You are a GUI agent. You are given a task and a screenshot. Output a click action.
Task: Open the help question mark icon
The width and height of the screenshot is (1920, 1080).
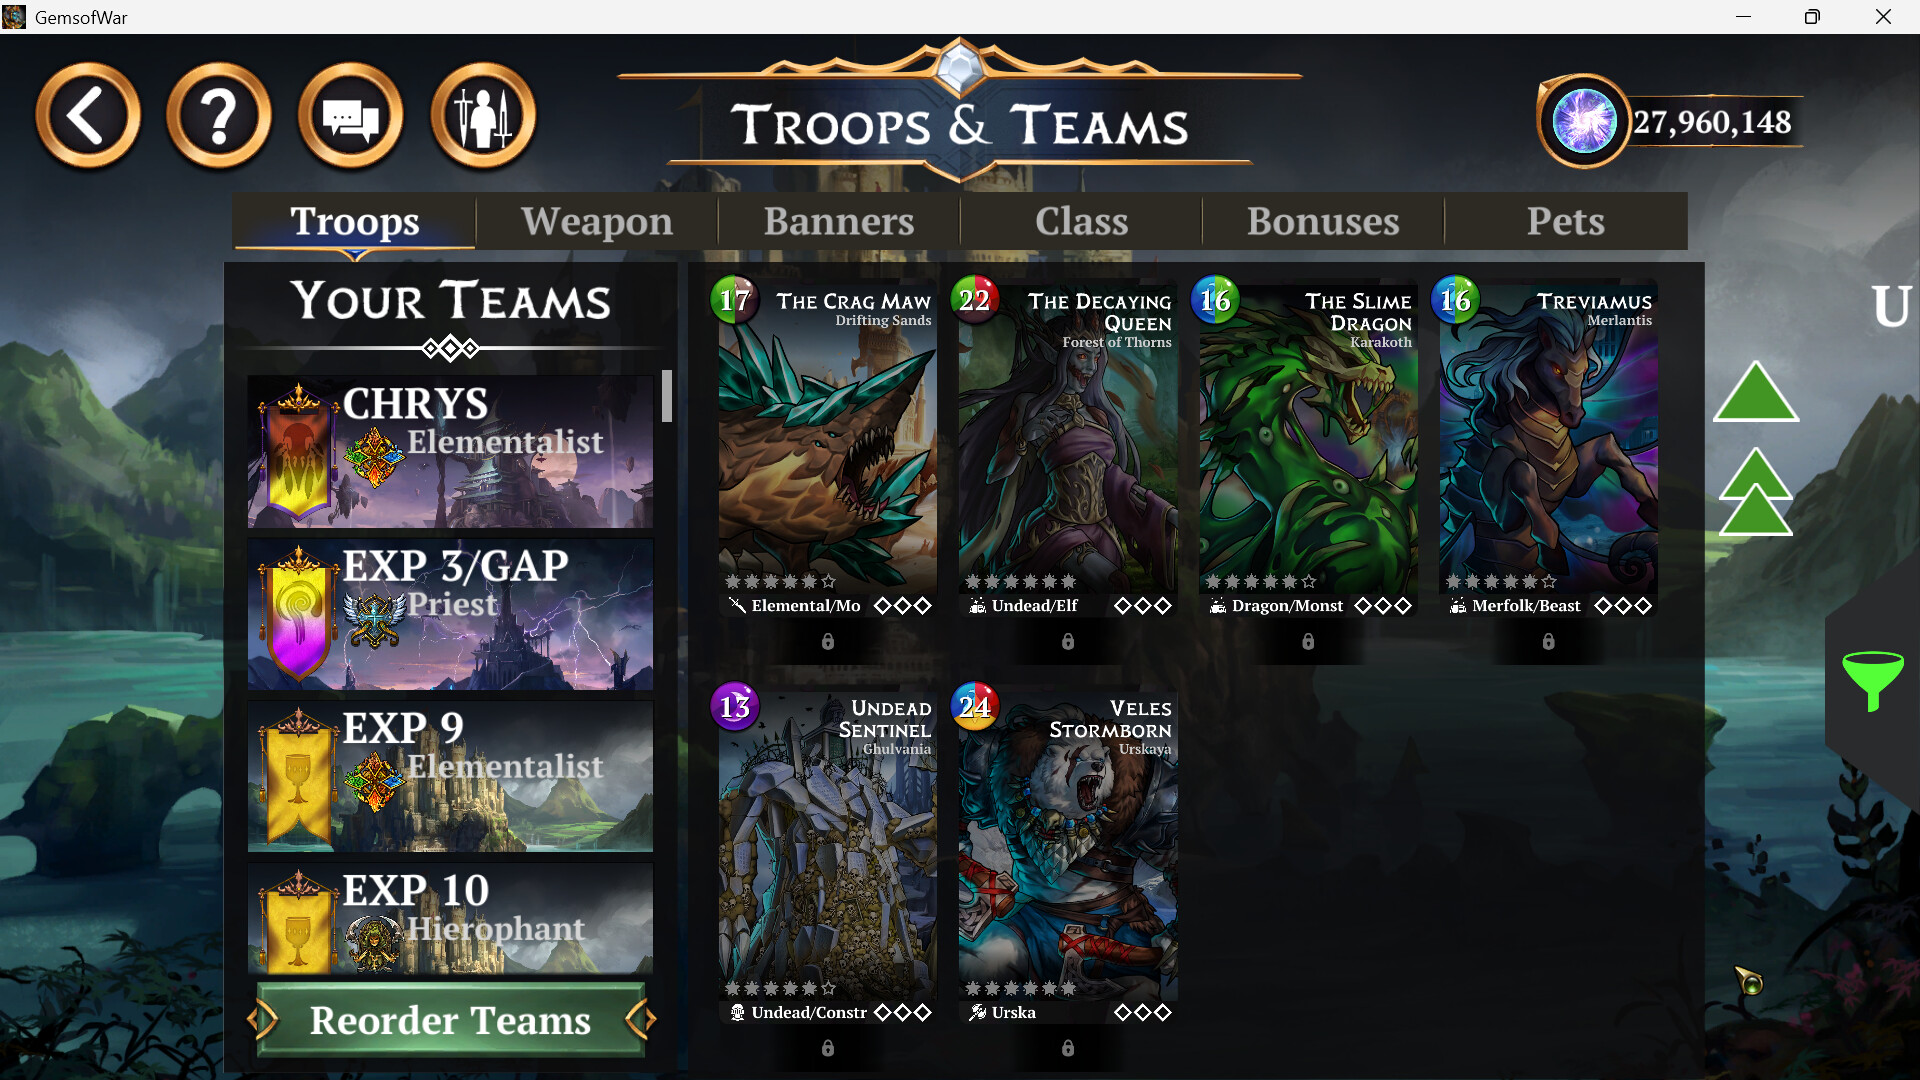click(x=219, y=116)
